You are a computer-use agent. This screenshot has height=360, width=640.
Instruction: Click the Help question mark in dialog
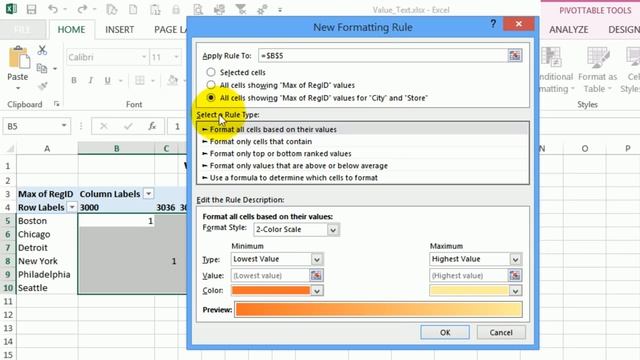coord(493,24)
